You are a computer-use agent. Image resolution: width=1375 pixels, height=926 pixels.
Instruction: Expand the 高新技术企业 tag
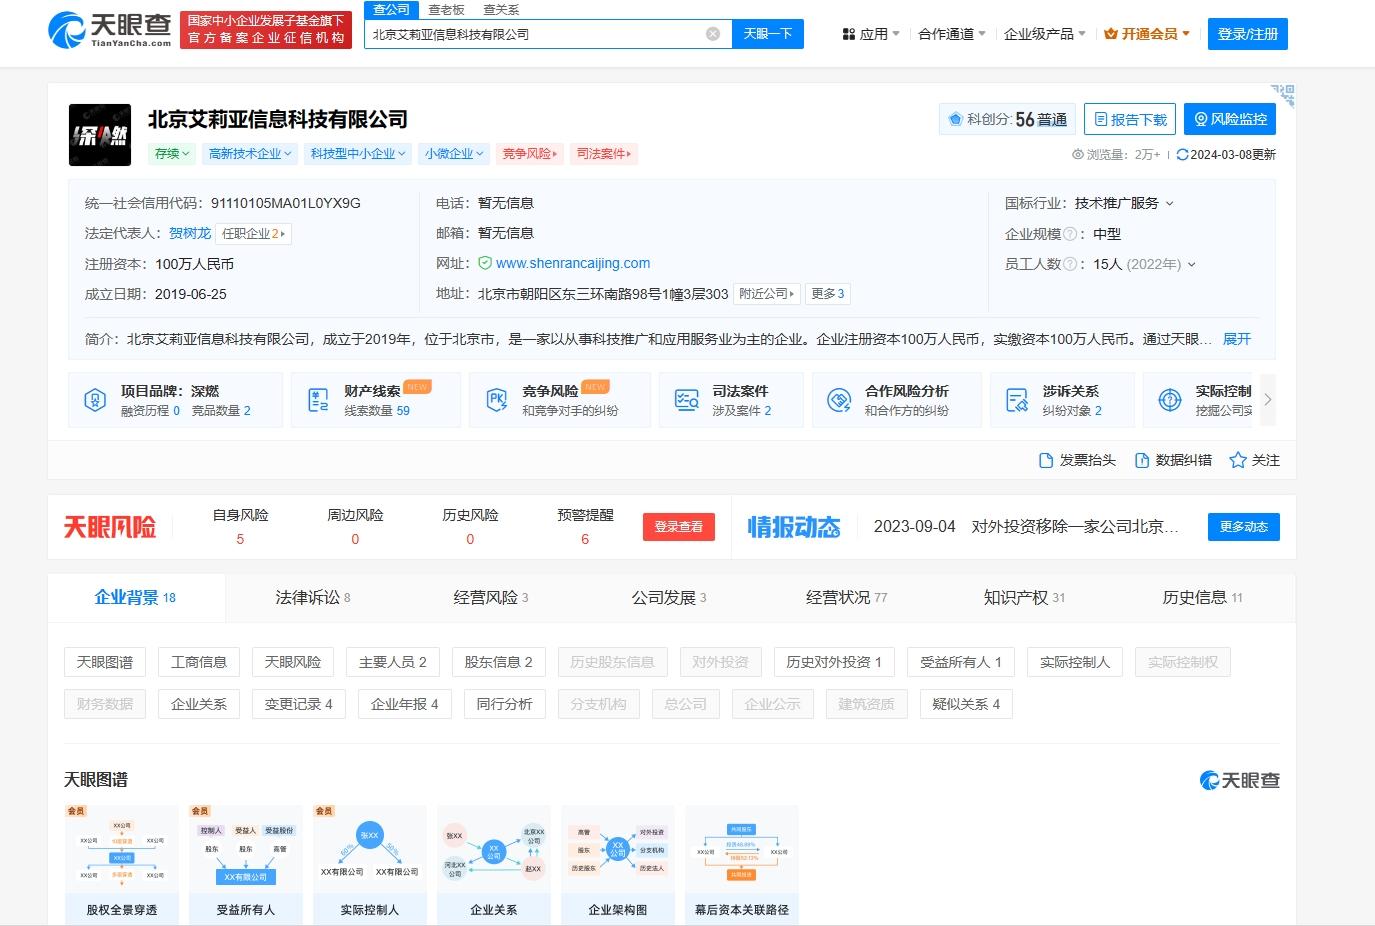pyautogui.click(x=250, y=153)
